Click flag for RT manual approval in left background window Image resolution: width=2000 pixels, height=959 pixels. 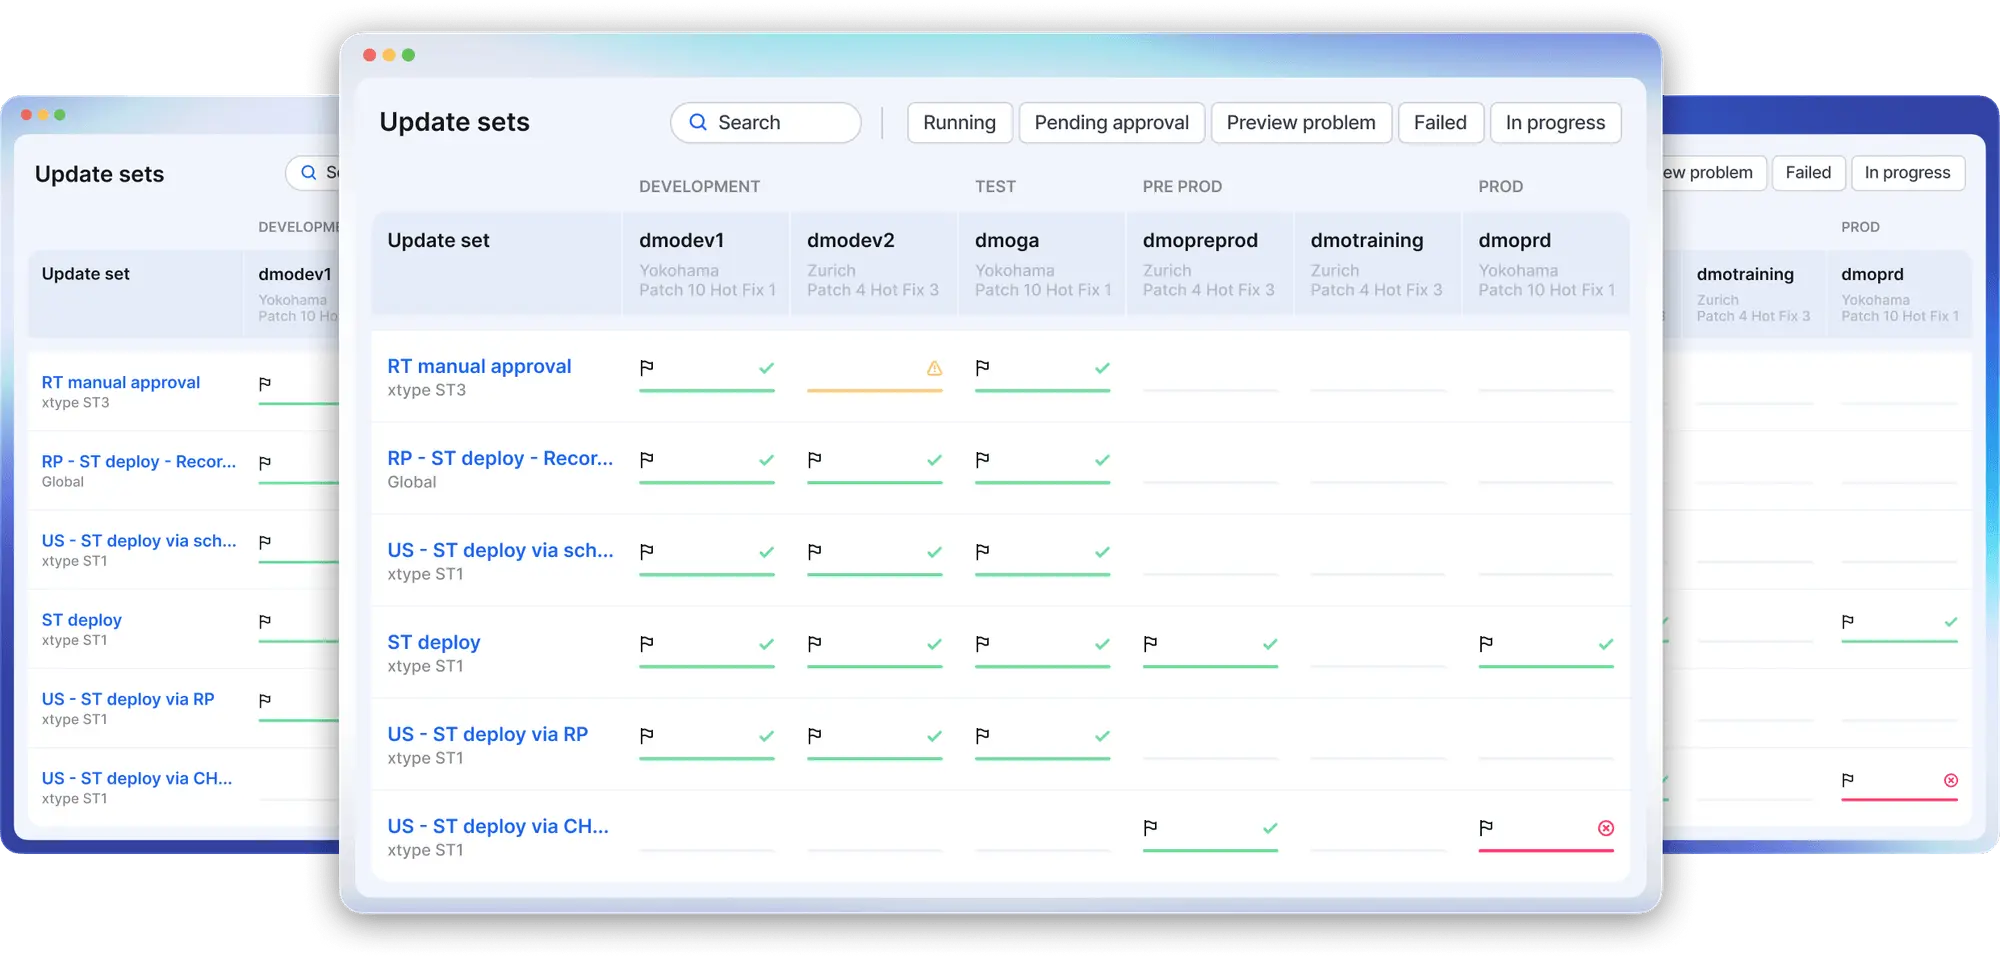pyautogui.click(x=265, y=384)
